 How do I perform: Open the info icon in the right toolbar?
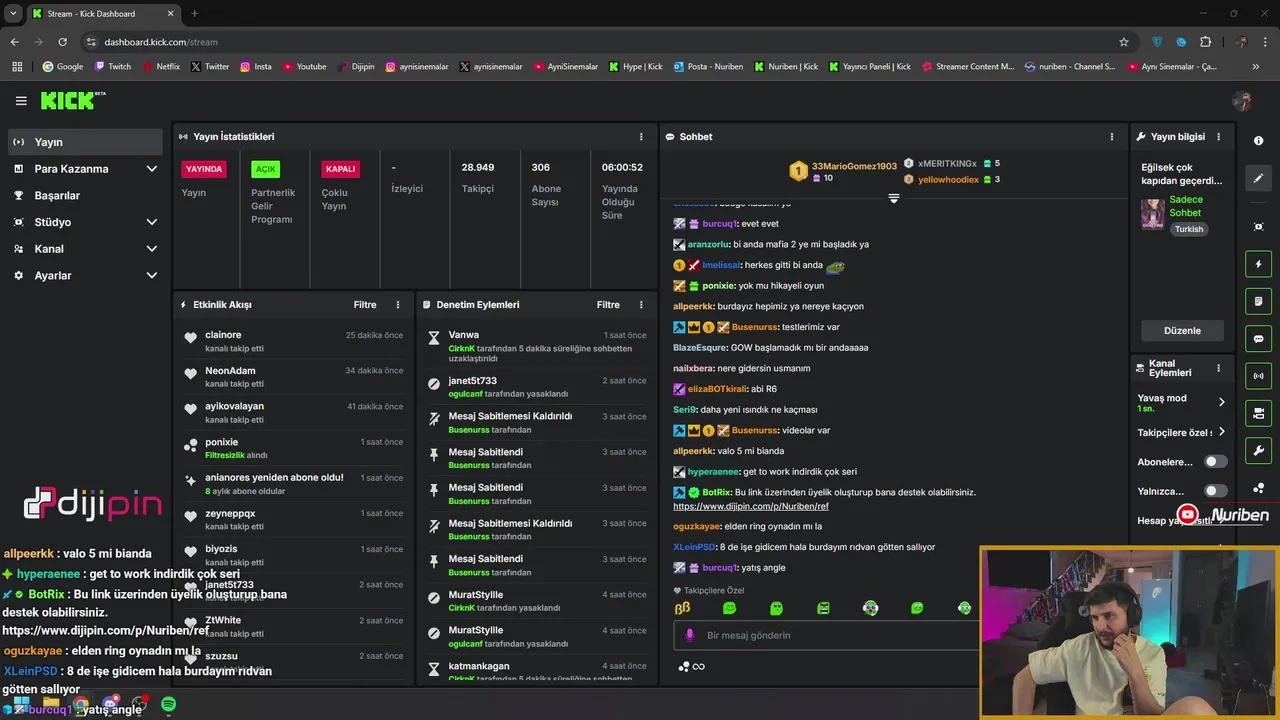1258,141
